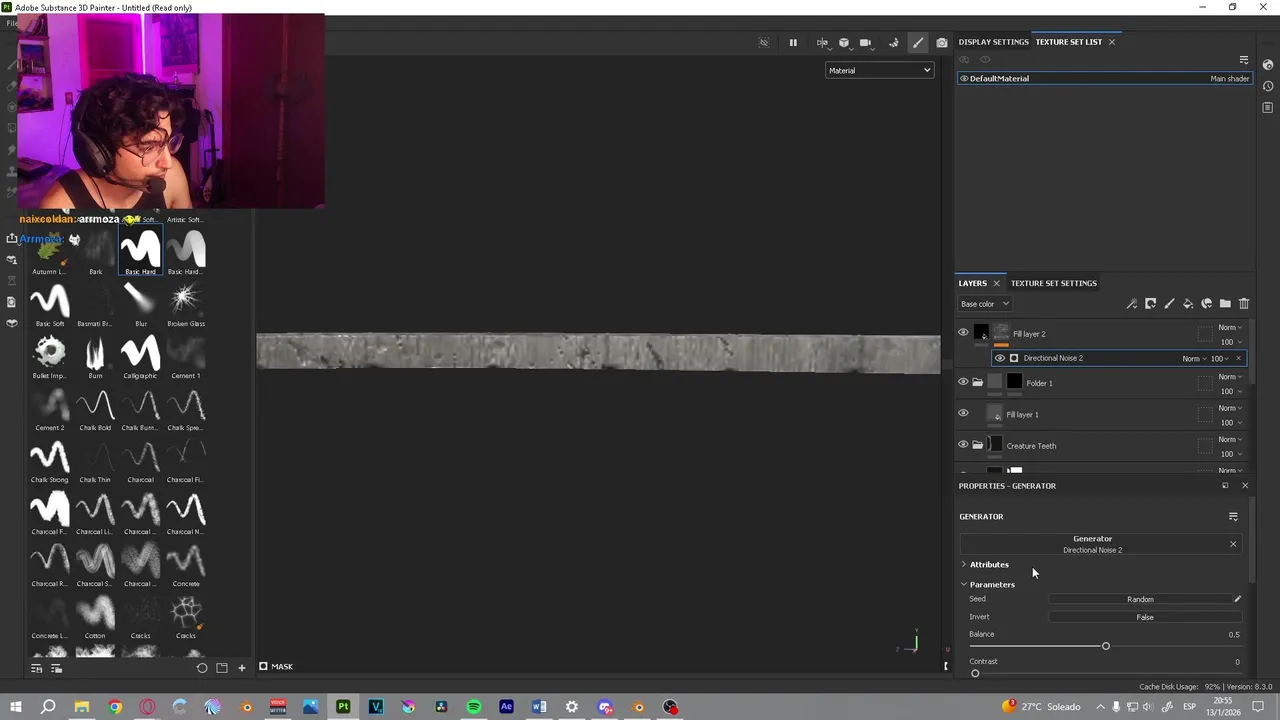Open Directional Noise 2 blend mode dropdown
Image resolution: width=1280 pixels, height=720 pixels.
pyautogui.click(x=1194, y=358)
